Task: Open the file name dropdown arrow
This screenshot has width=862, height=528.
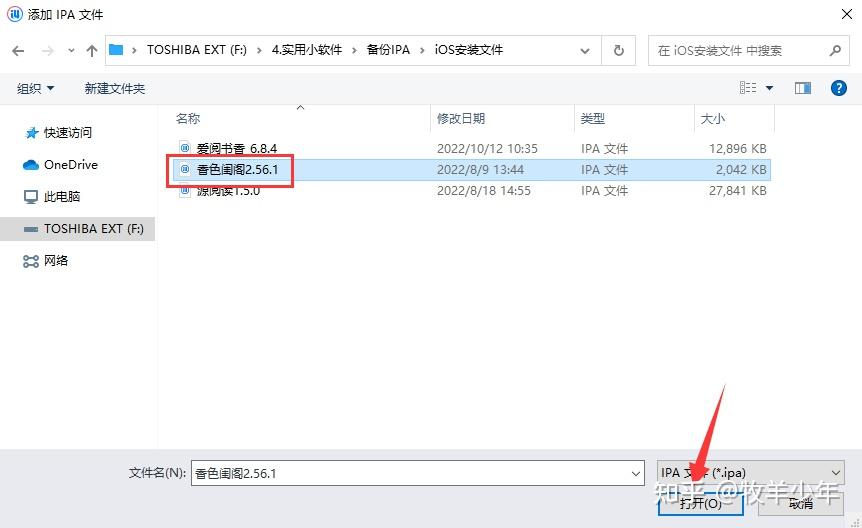Action: coord(636,473)
